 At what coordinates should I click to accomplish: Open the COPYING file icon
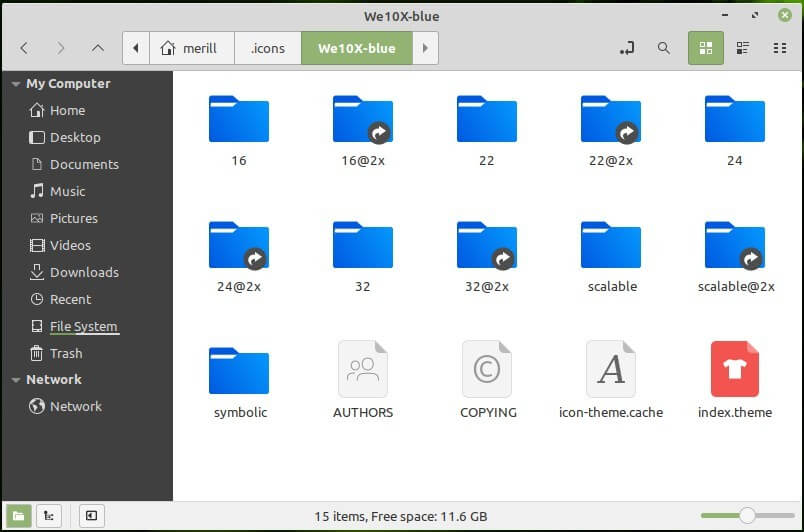coord(487,369)
